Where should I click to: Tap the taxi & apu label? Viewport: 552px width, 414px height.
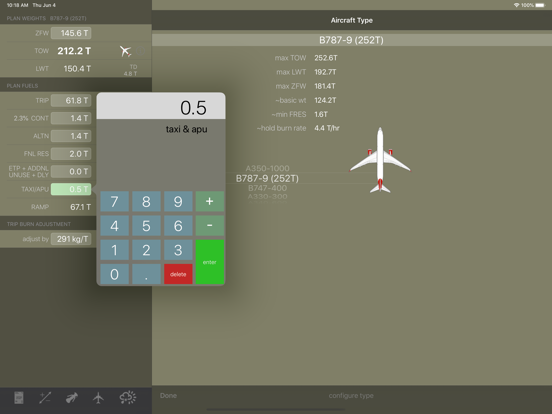[187, 129]
